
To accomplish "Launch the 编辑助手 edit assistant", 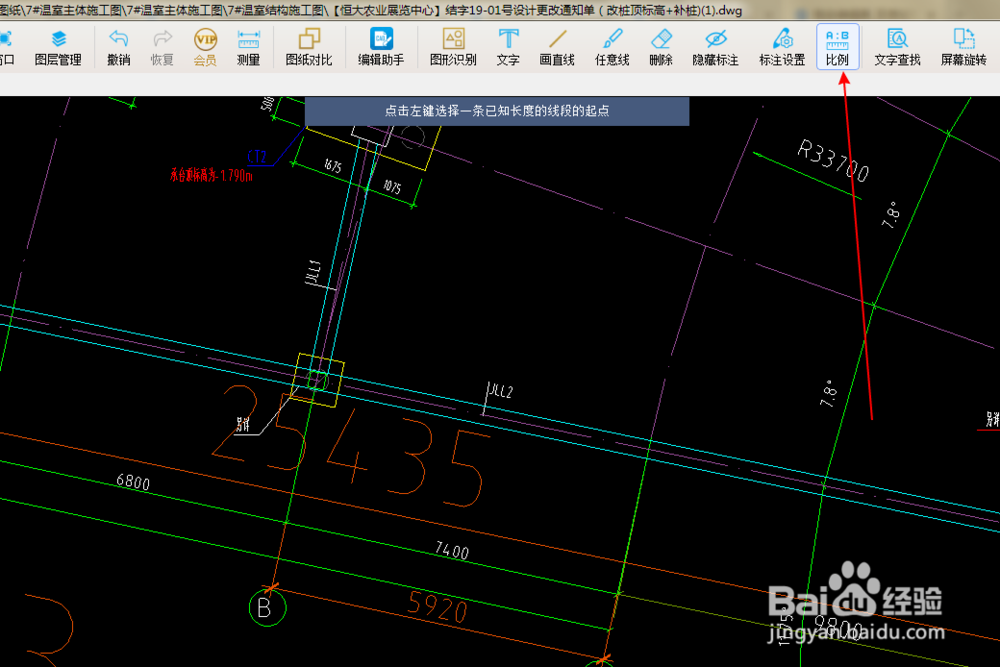I will (381, 48).
